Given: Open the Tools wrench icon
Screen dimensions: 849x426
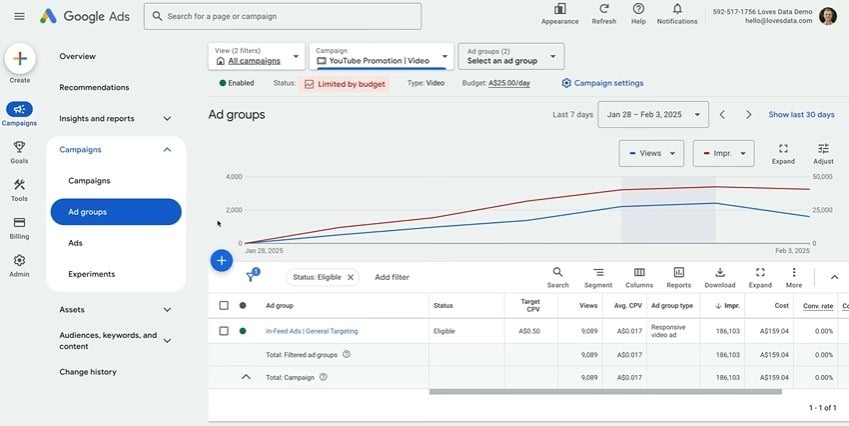Looking at the screenshot, I should (19, 185).
